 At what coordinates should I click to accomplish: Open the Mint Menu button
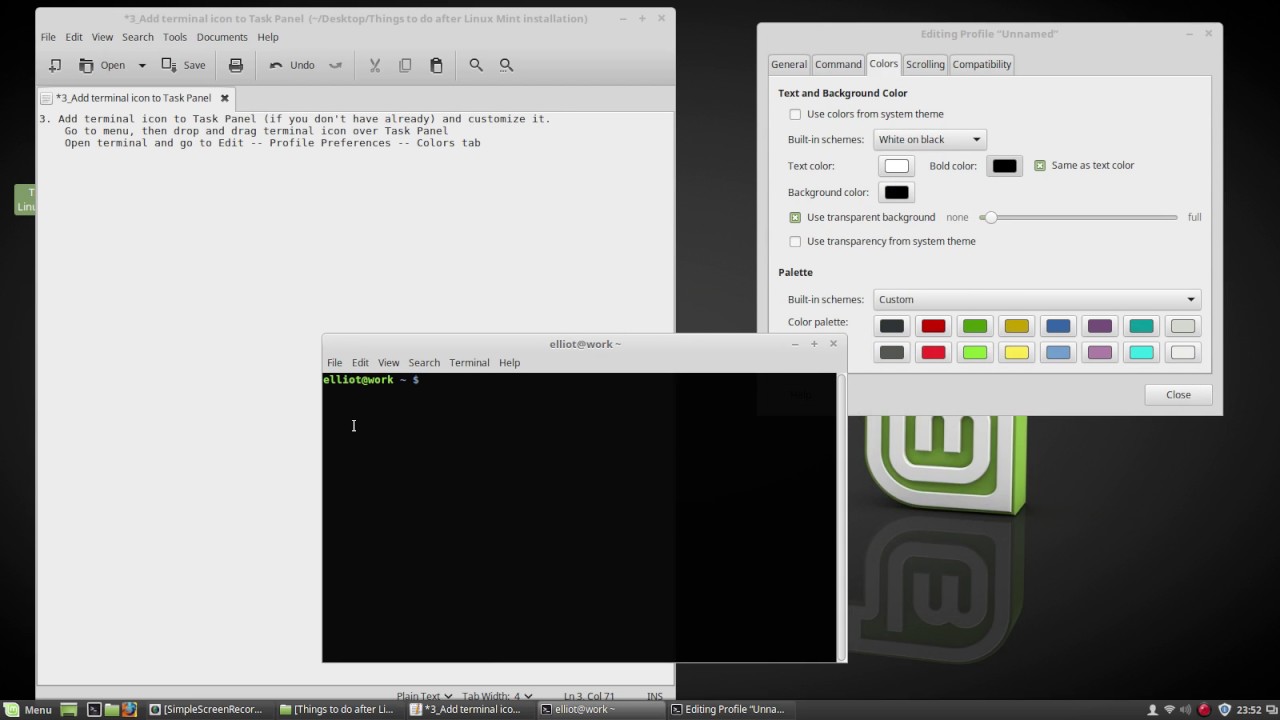click(27, 709)
